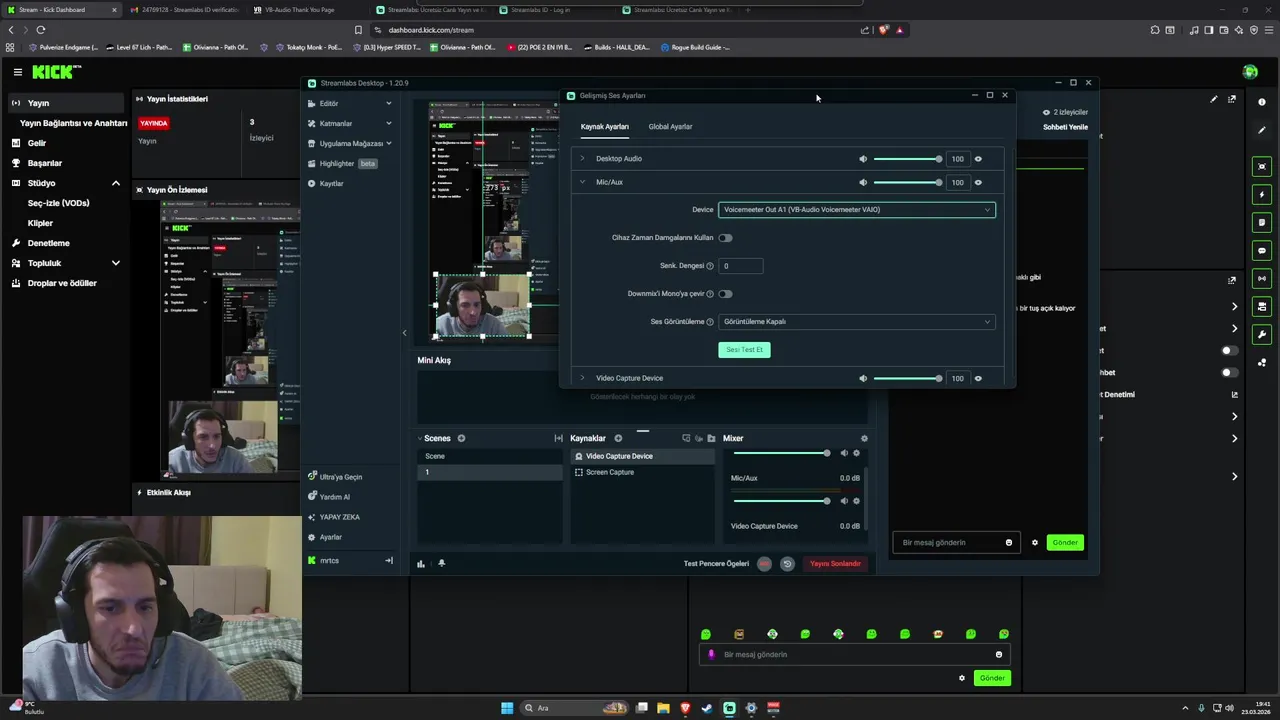Click the Senk. Dengesi input field
This screenshot has height=720, width=1280.
tap(741, 266)
